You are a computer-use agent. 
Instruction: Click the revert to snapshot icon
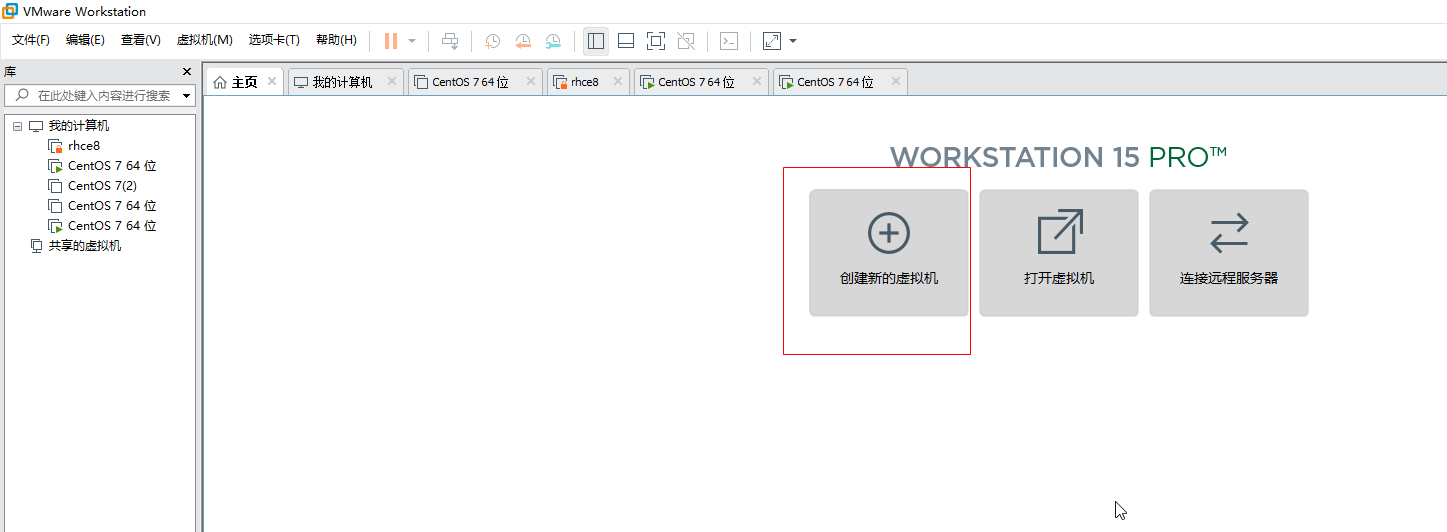pyautogui.click(x=523, y=41)
